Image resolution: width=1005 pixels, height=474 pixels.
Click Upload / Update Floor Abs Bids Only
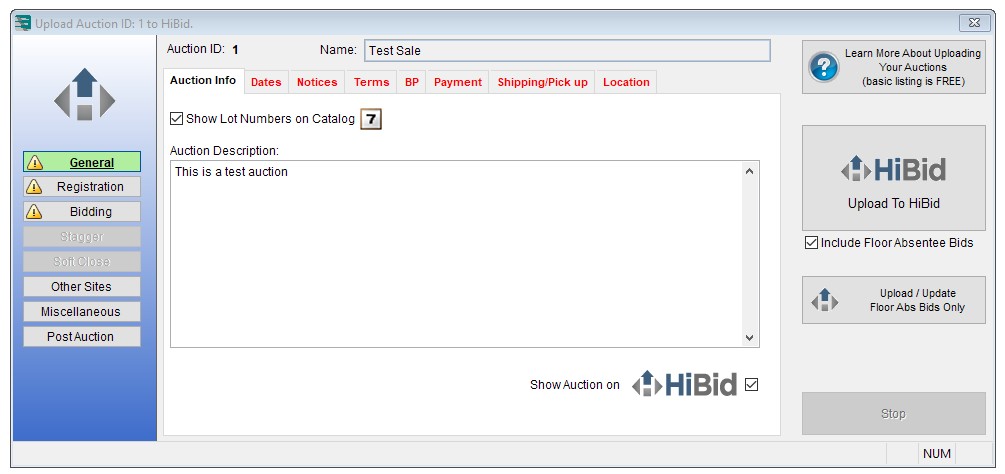point(893,300)
